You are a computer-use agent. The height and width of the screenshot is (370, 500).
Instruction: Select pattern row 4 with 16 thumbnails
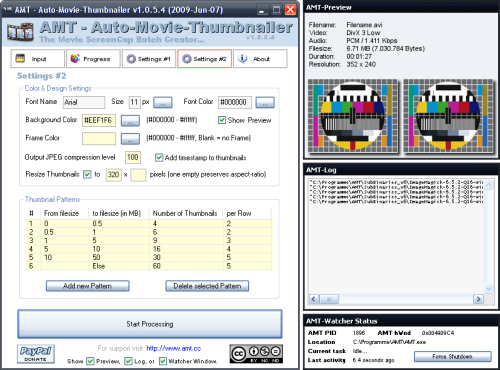coord(149,249)
